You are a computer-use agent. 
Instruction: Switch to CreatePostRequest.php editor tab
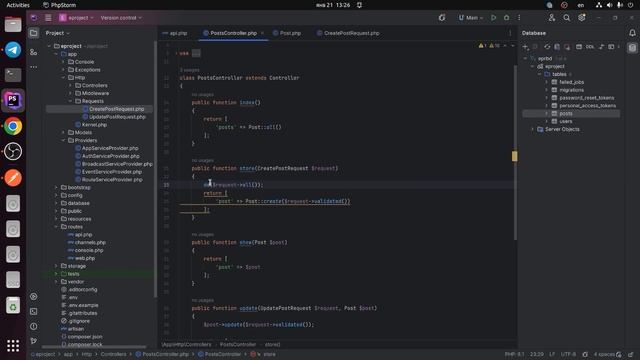(x=348, y=33)
